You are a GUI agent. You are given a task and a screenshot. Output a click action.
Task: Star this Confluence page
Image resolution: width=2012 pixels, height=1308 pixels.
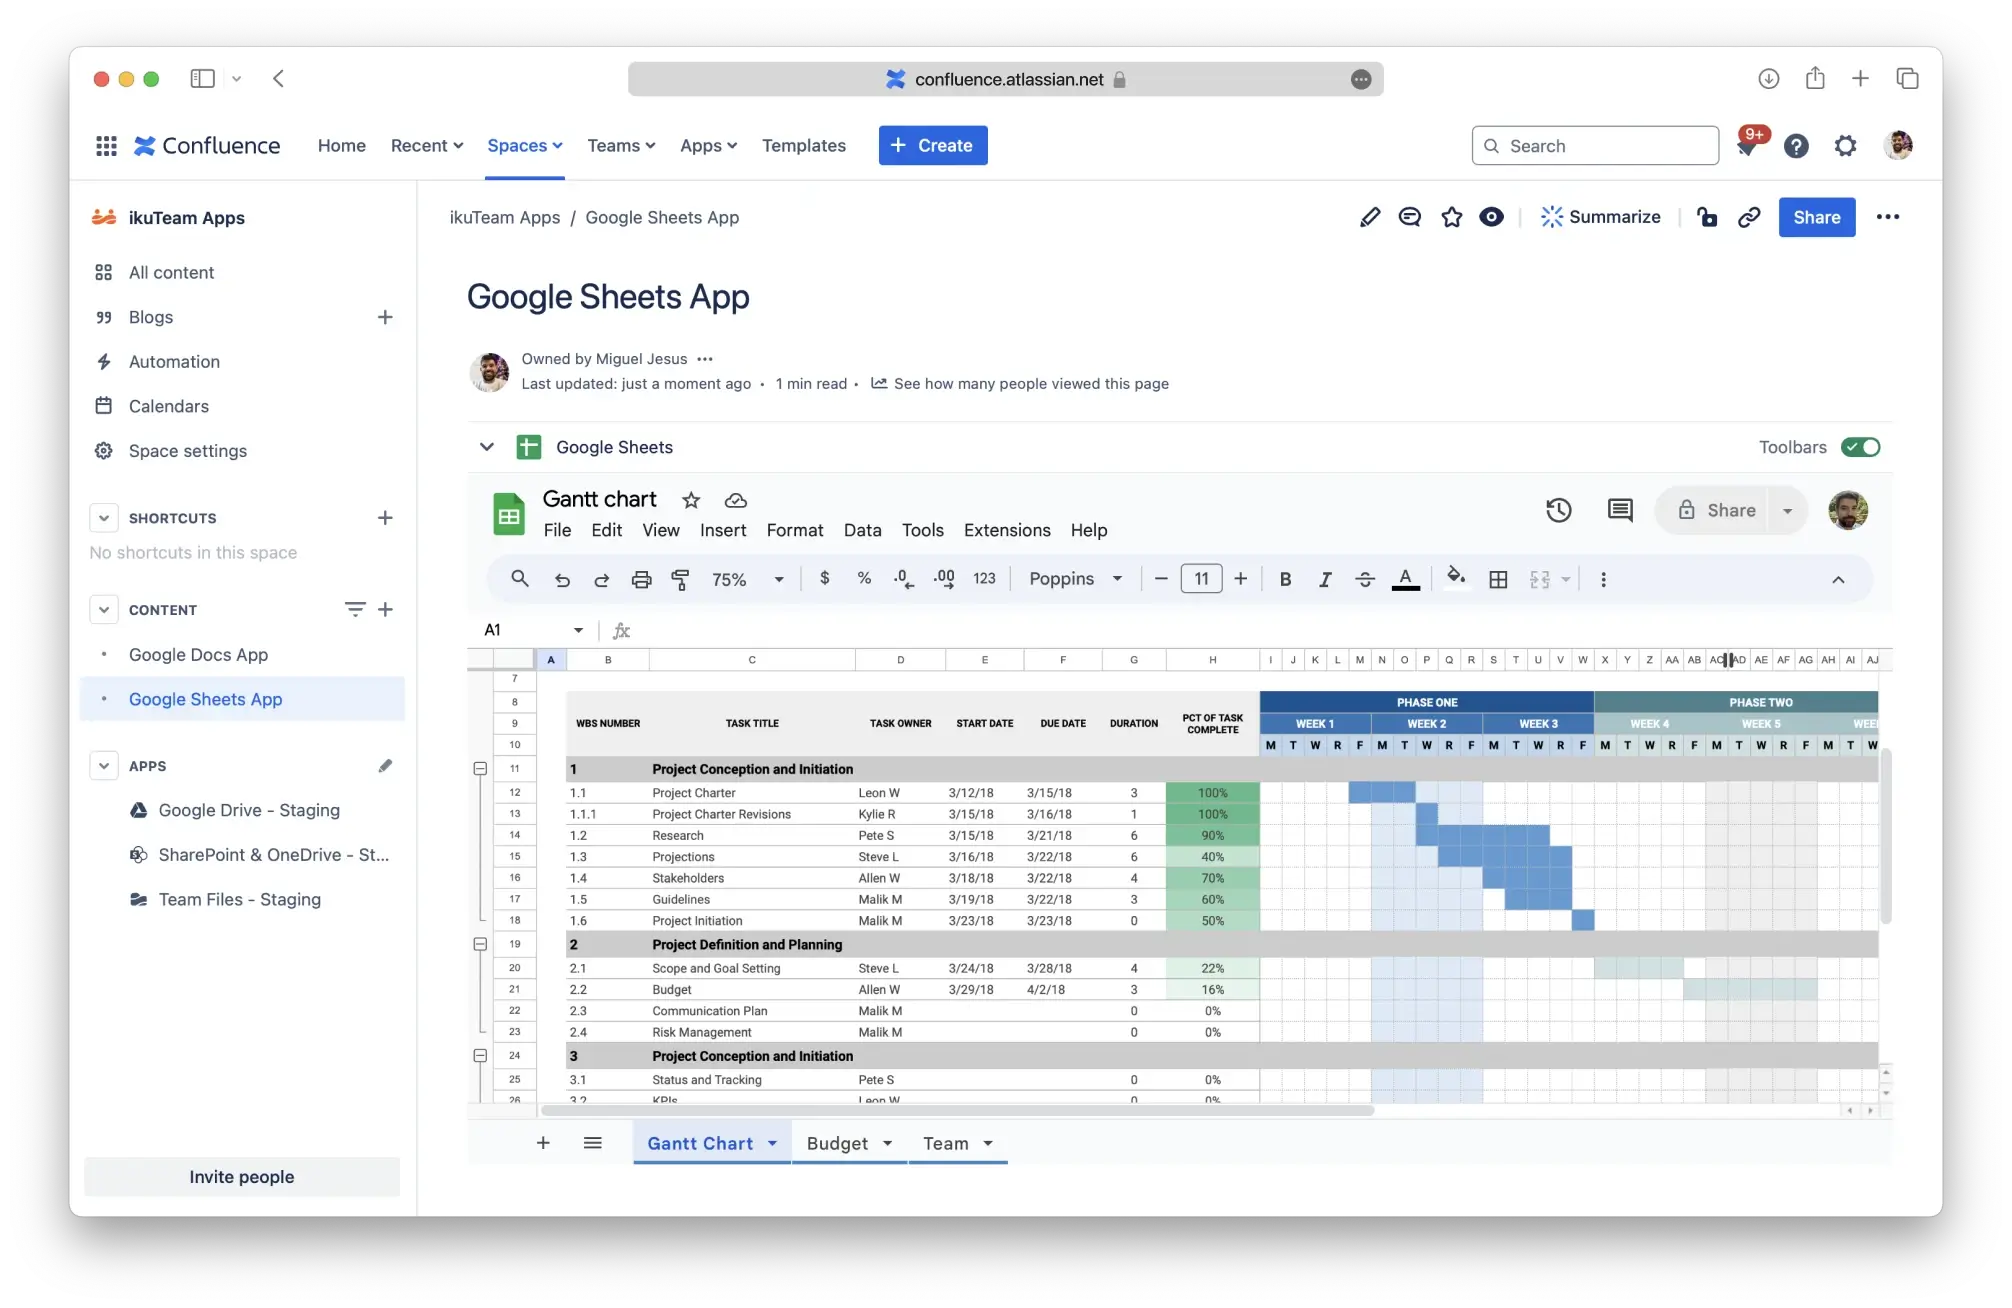click(1452, 217)
